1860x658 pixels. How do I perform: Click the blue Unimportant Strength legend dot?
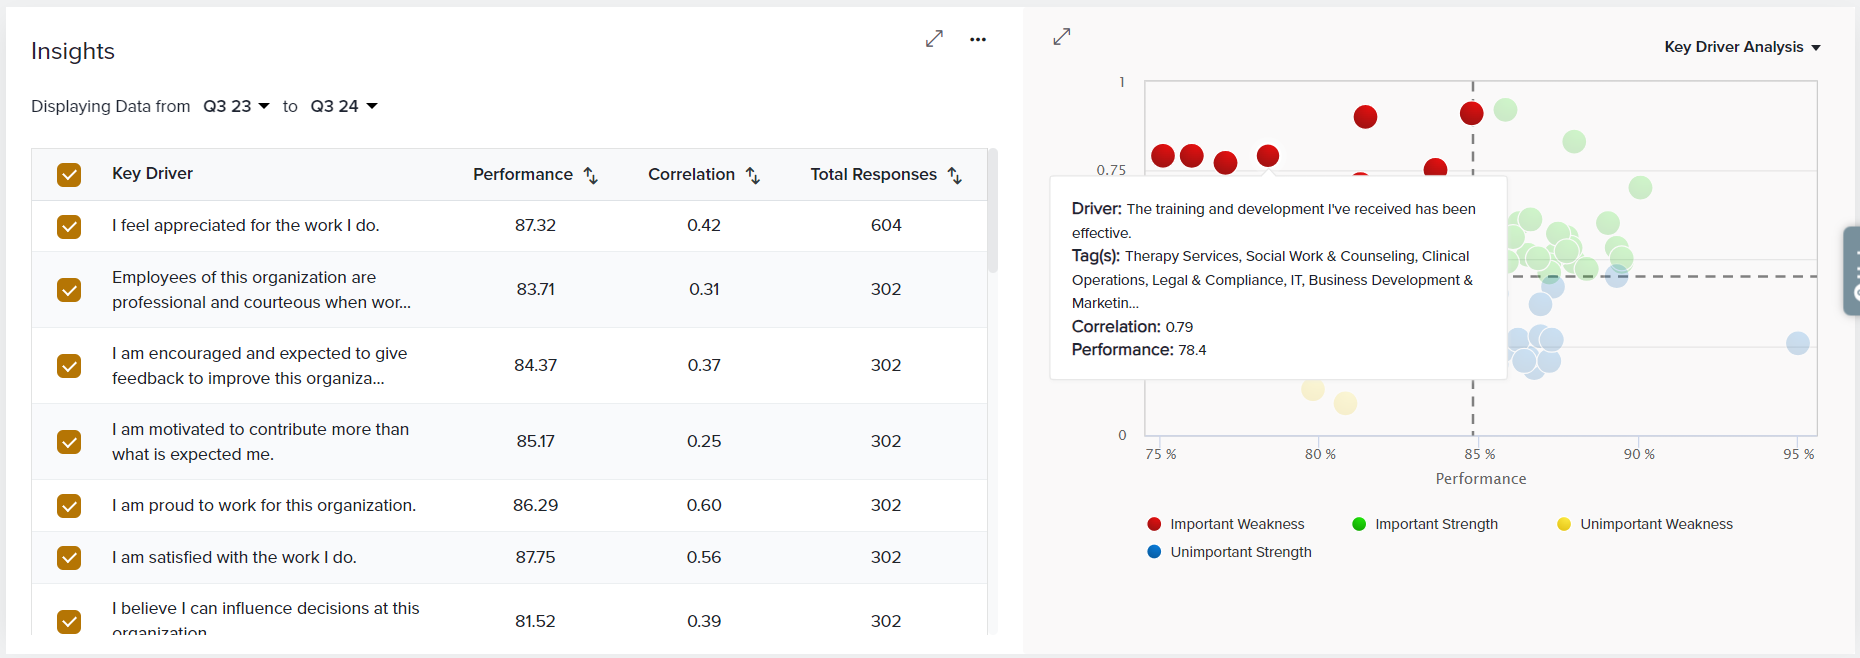[1154, 552]
